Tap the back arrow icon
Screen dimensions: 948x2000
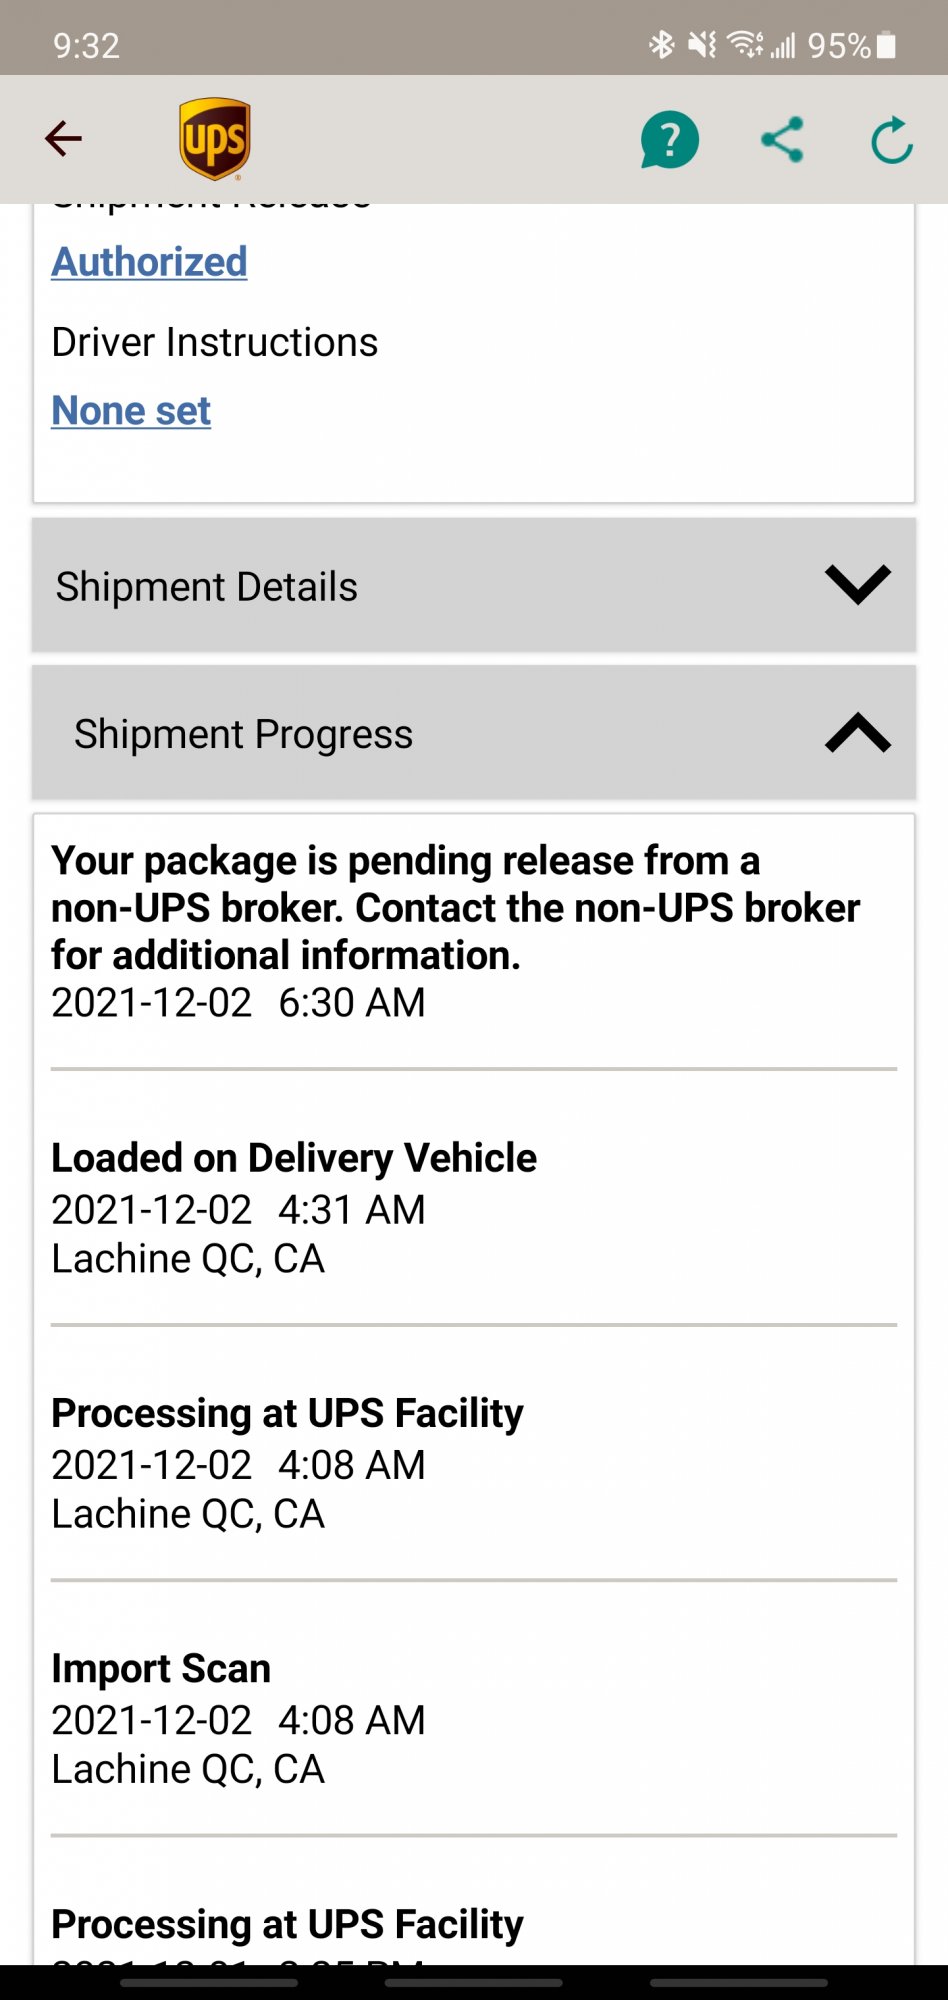(x=63, y=139)
